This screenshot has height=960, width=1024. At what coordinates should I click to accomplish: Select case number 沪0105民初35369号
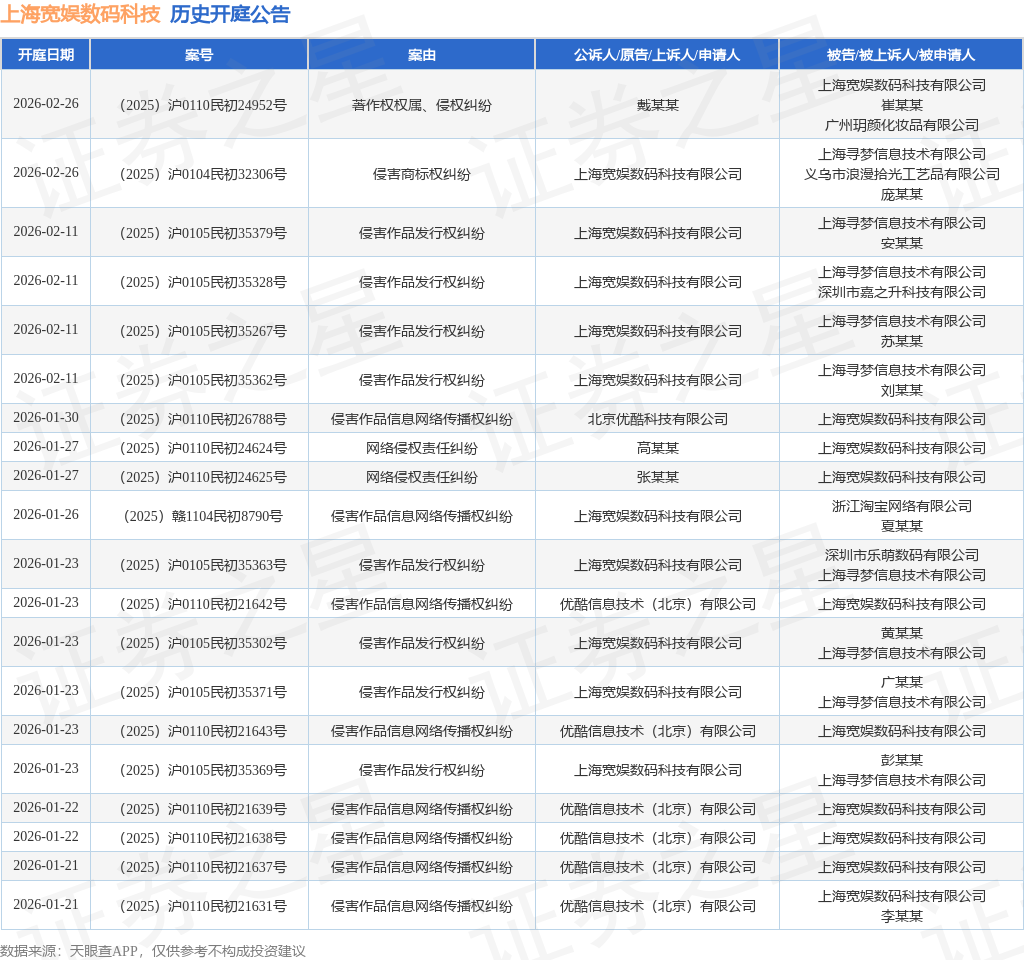tap(227, 770)
